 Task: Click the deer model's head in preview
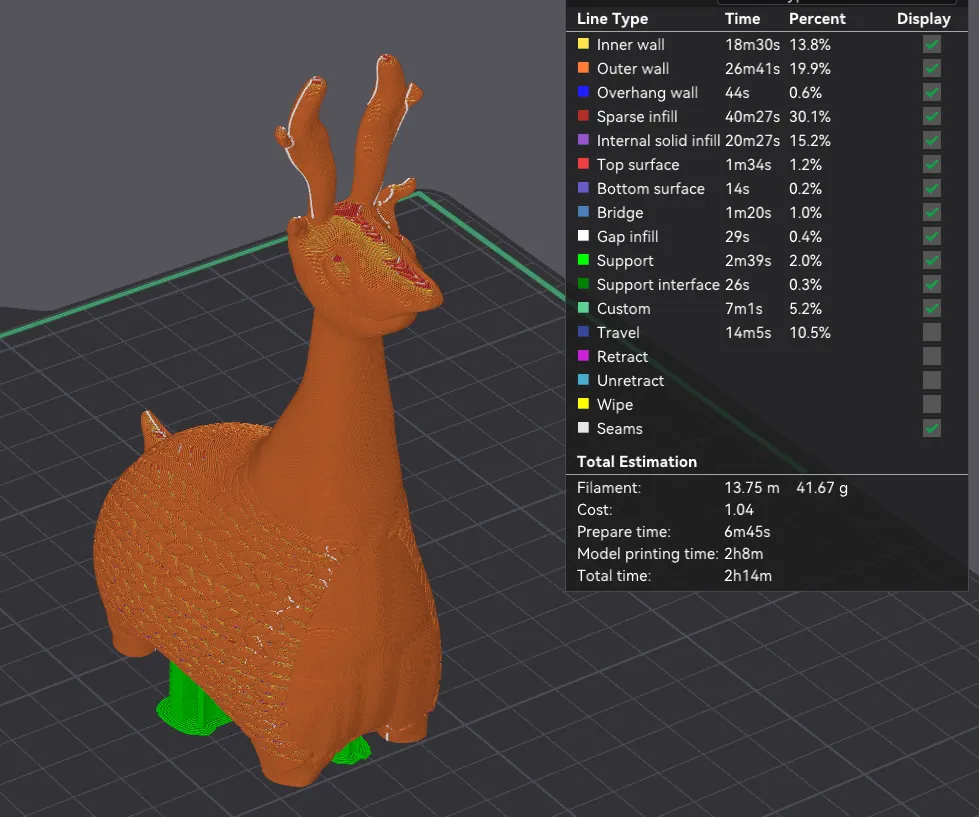tap(370, 250)
